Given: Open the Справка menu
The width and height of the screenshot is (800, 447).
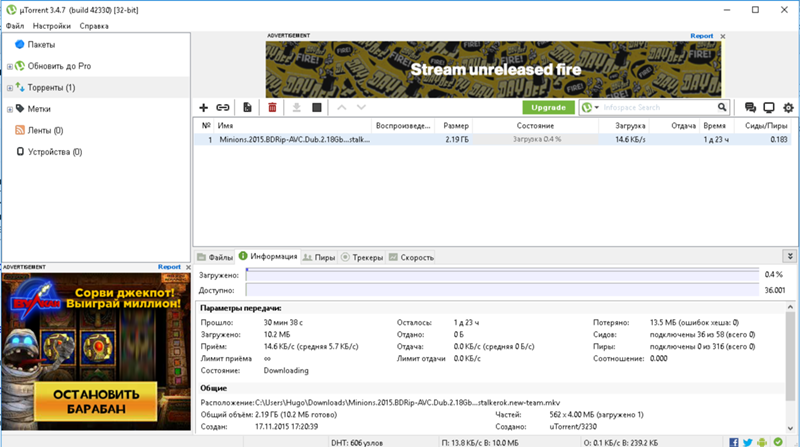Looking at the screenshot, I should click(94, 26).
